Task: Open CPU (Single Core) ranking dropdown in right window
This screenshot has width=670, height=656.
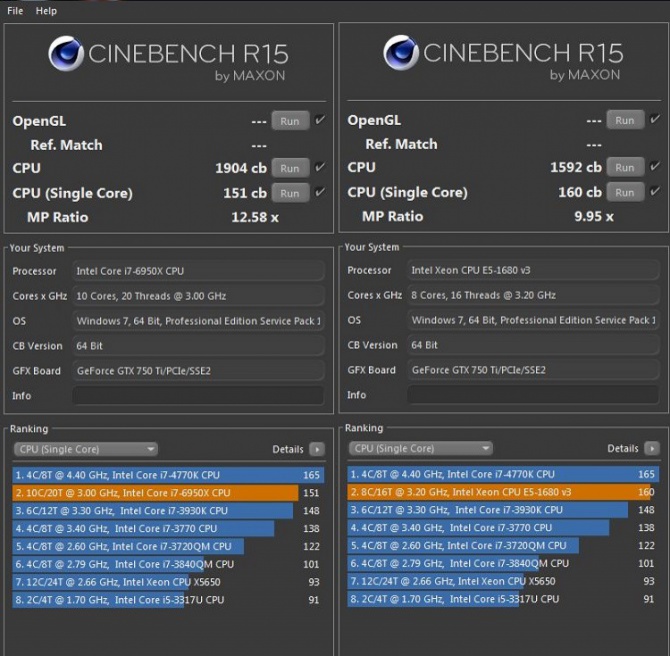Action: click(x=420, y=448)
